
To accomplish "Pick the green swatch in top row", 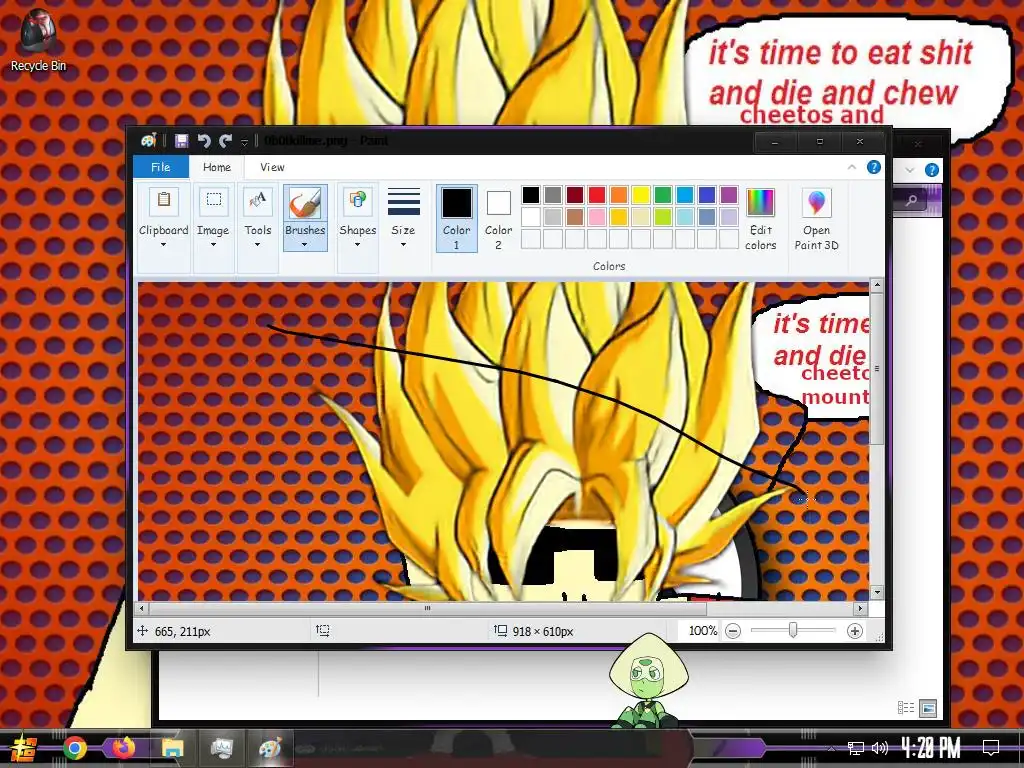I will pos(663,195).
